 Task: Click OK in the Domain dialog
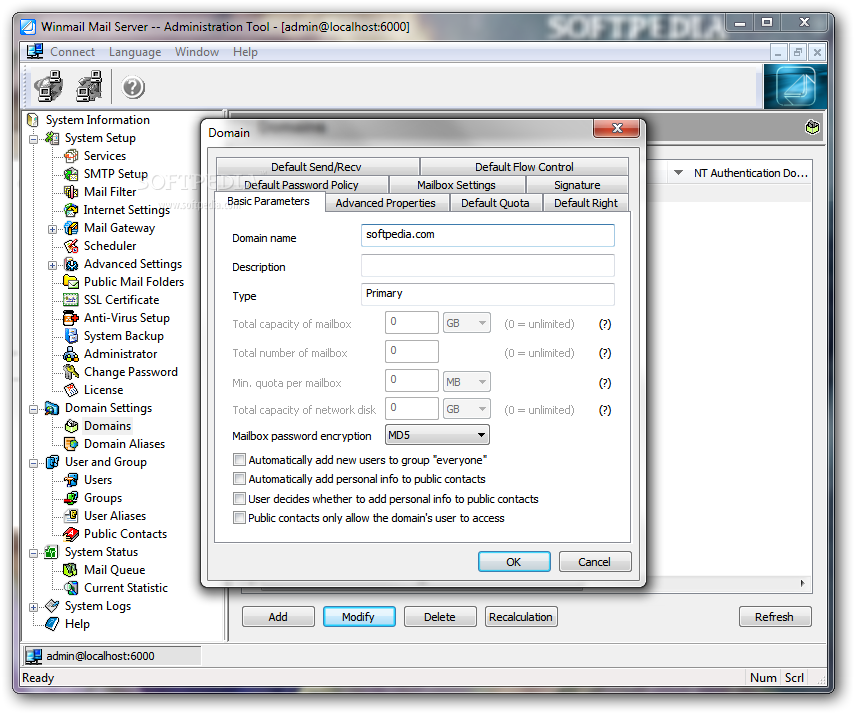[x=514, y=562]
